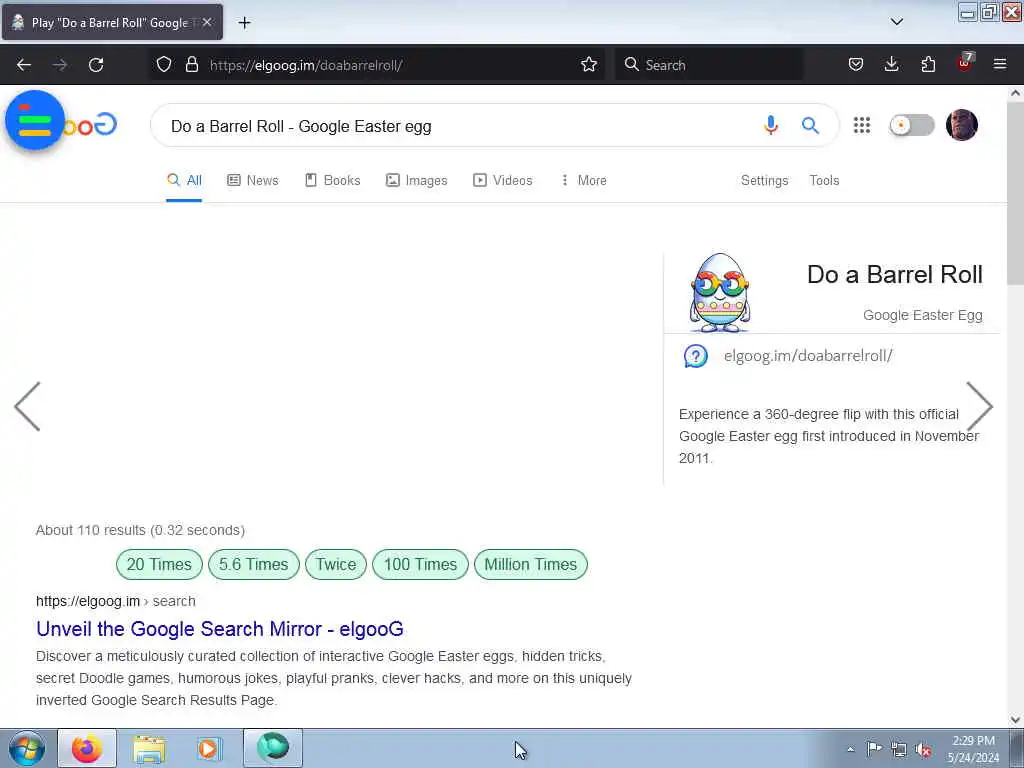The image size is (1024, 768).
Task: Open the elgoog.im/doabarrelroll/ link
Action: tap(808, 356)
